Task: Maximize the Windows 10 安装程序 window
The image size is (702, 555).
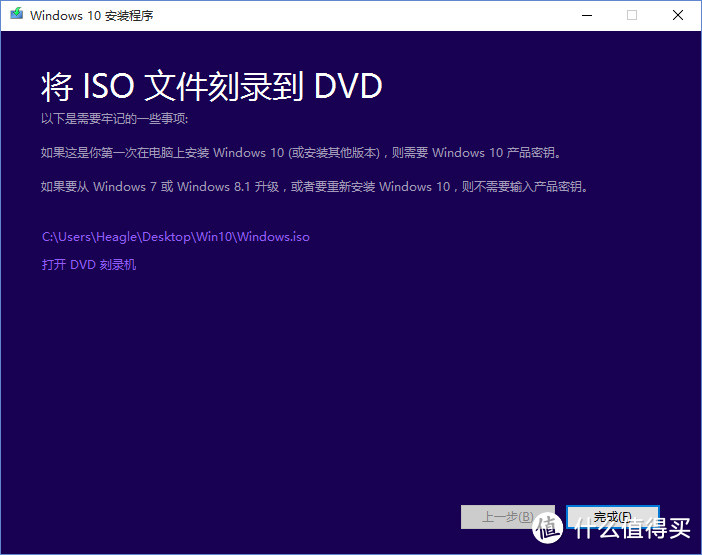Action: [632, 15]
